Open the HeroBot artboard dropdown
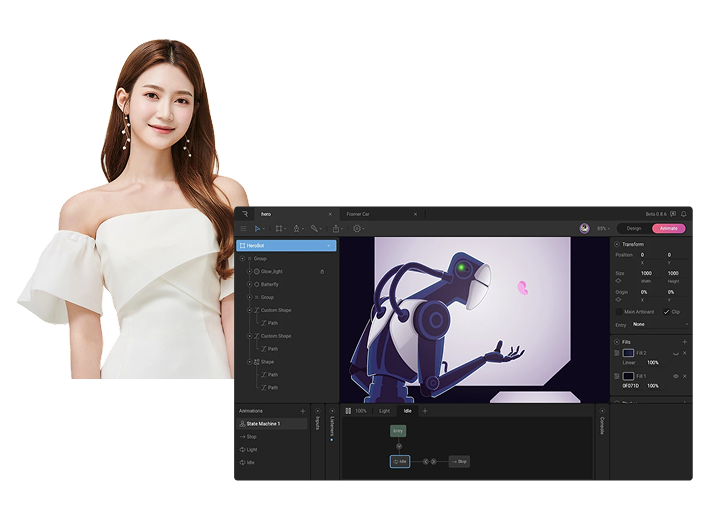Viewport: 719px width, 512px height. 329,246
